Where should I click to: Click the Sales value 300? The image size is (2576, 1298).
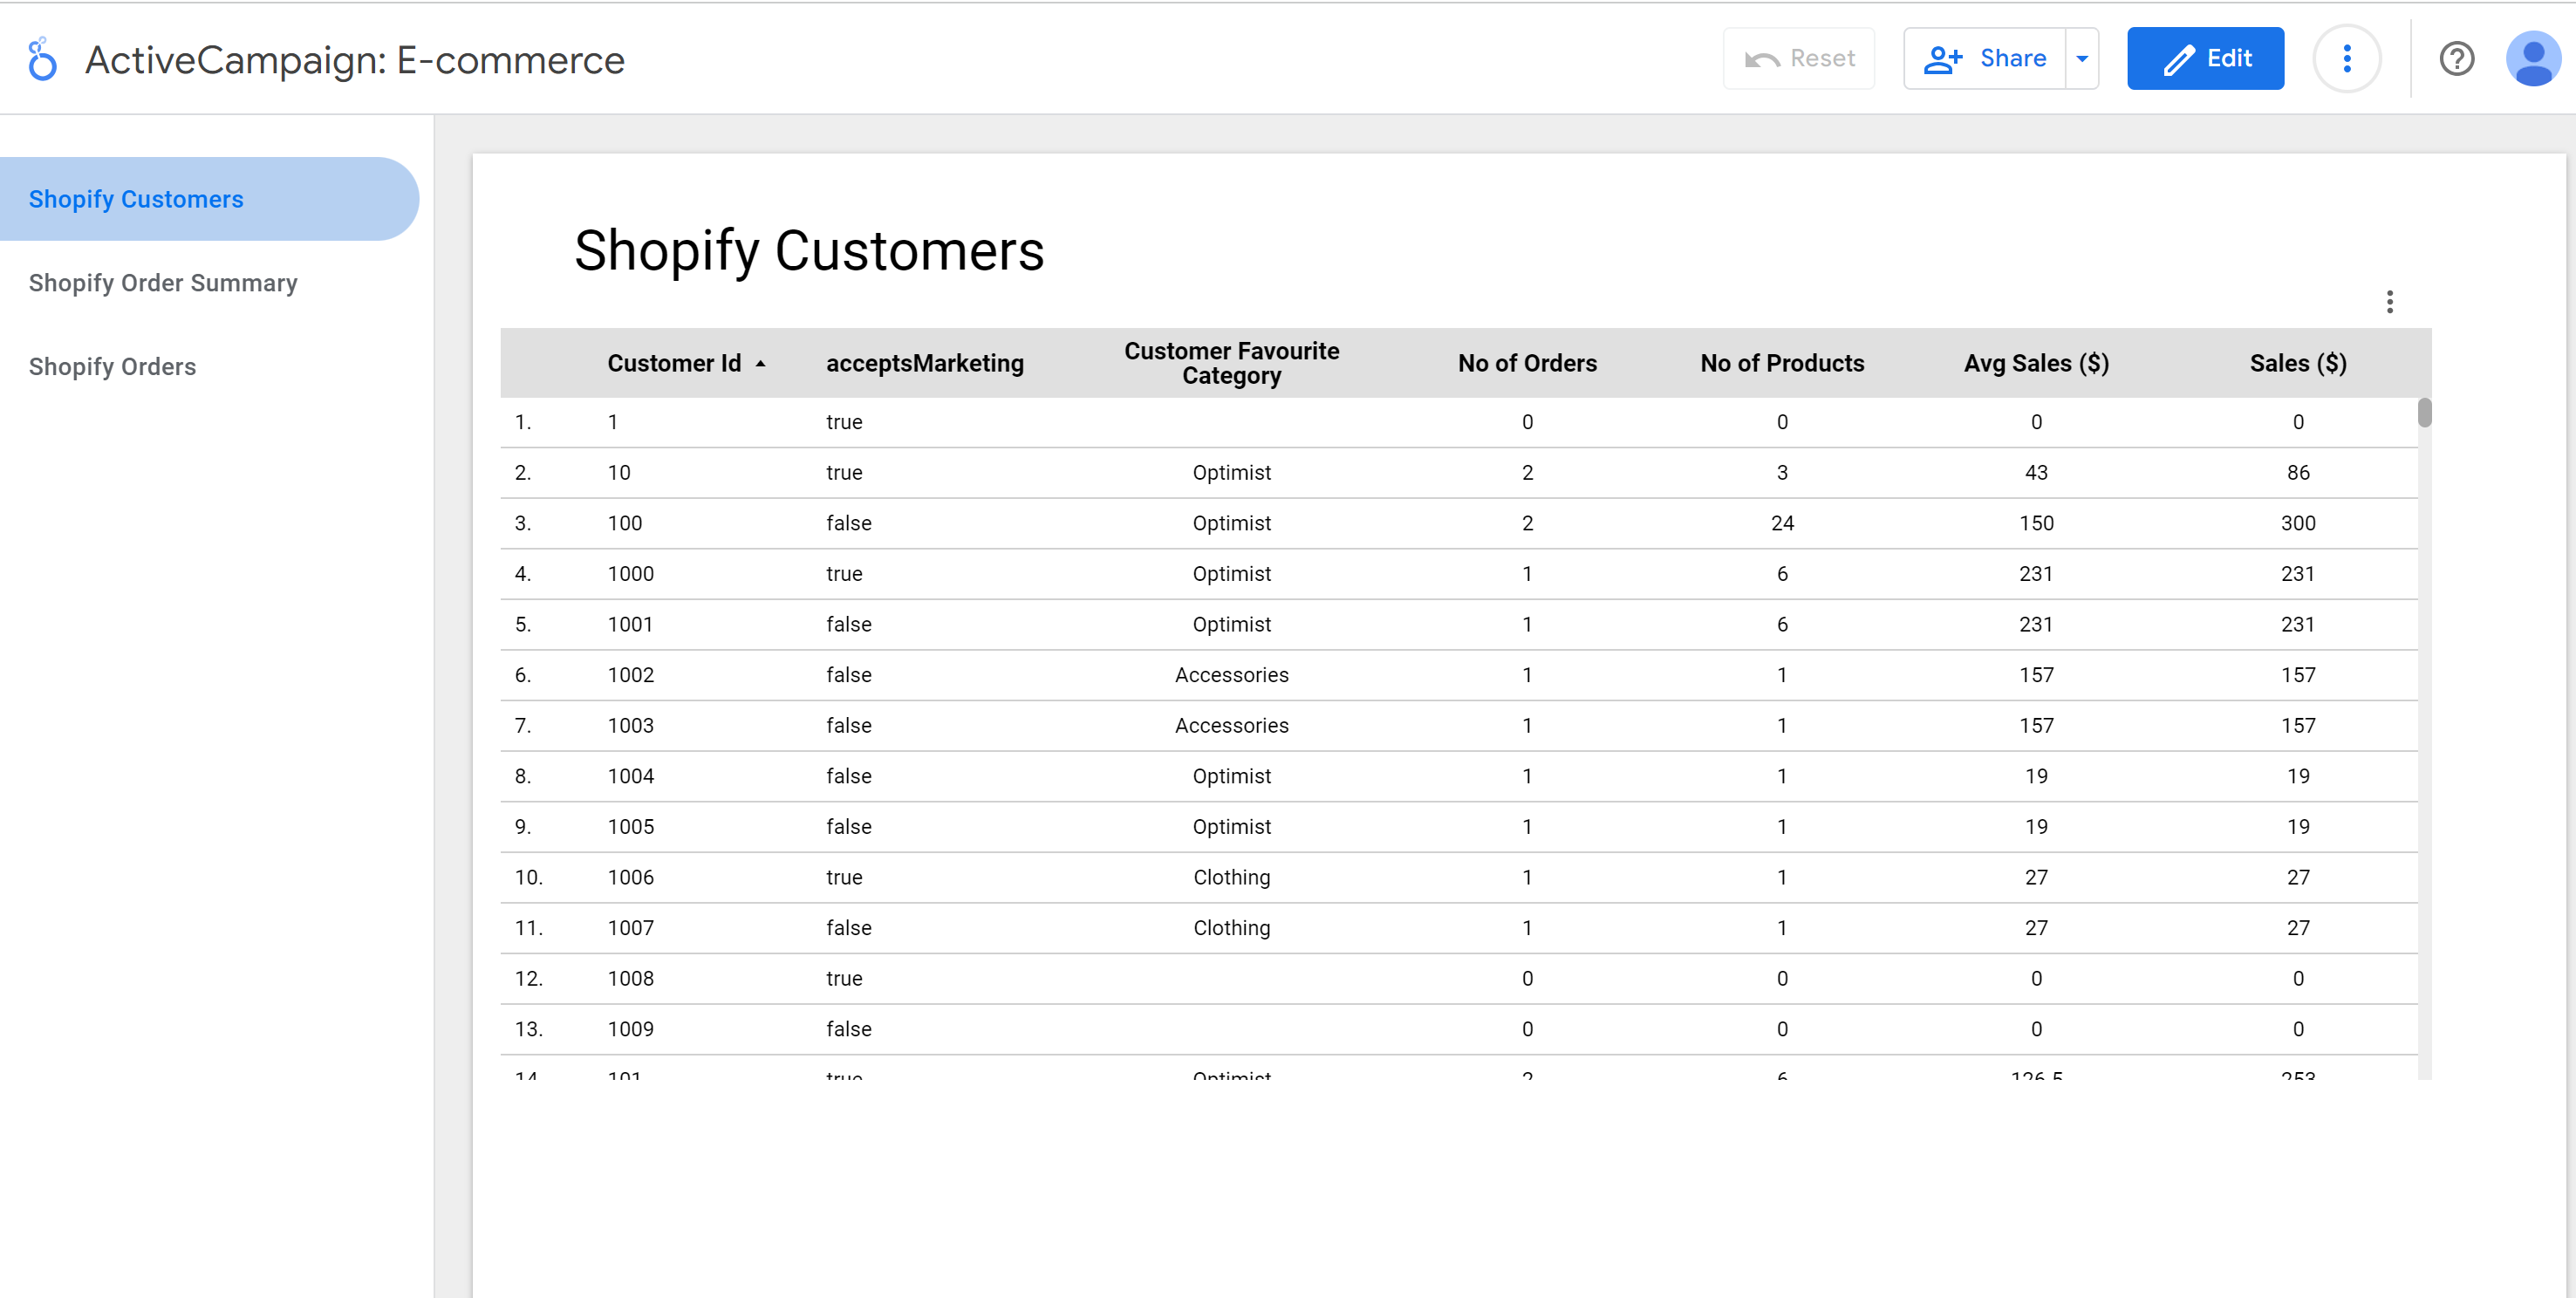pos(2297,523)
